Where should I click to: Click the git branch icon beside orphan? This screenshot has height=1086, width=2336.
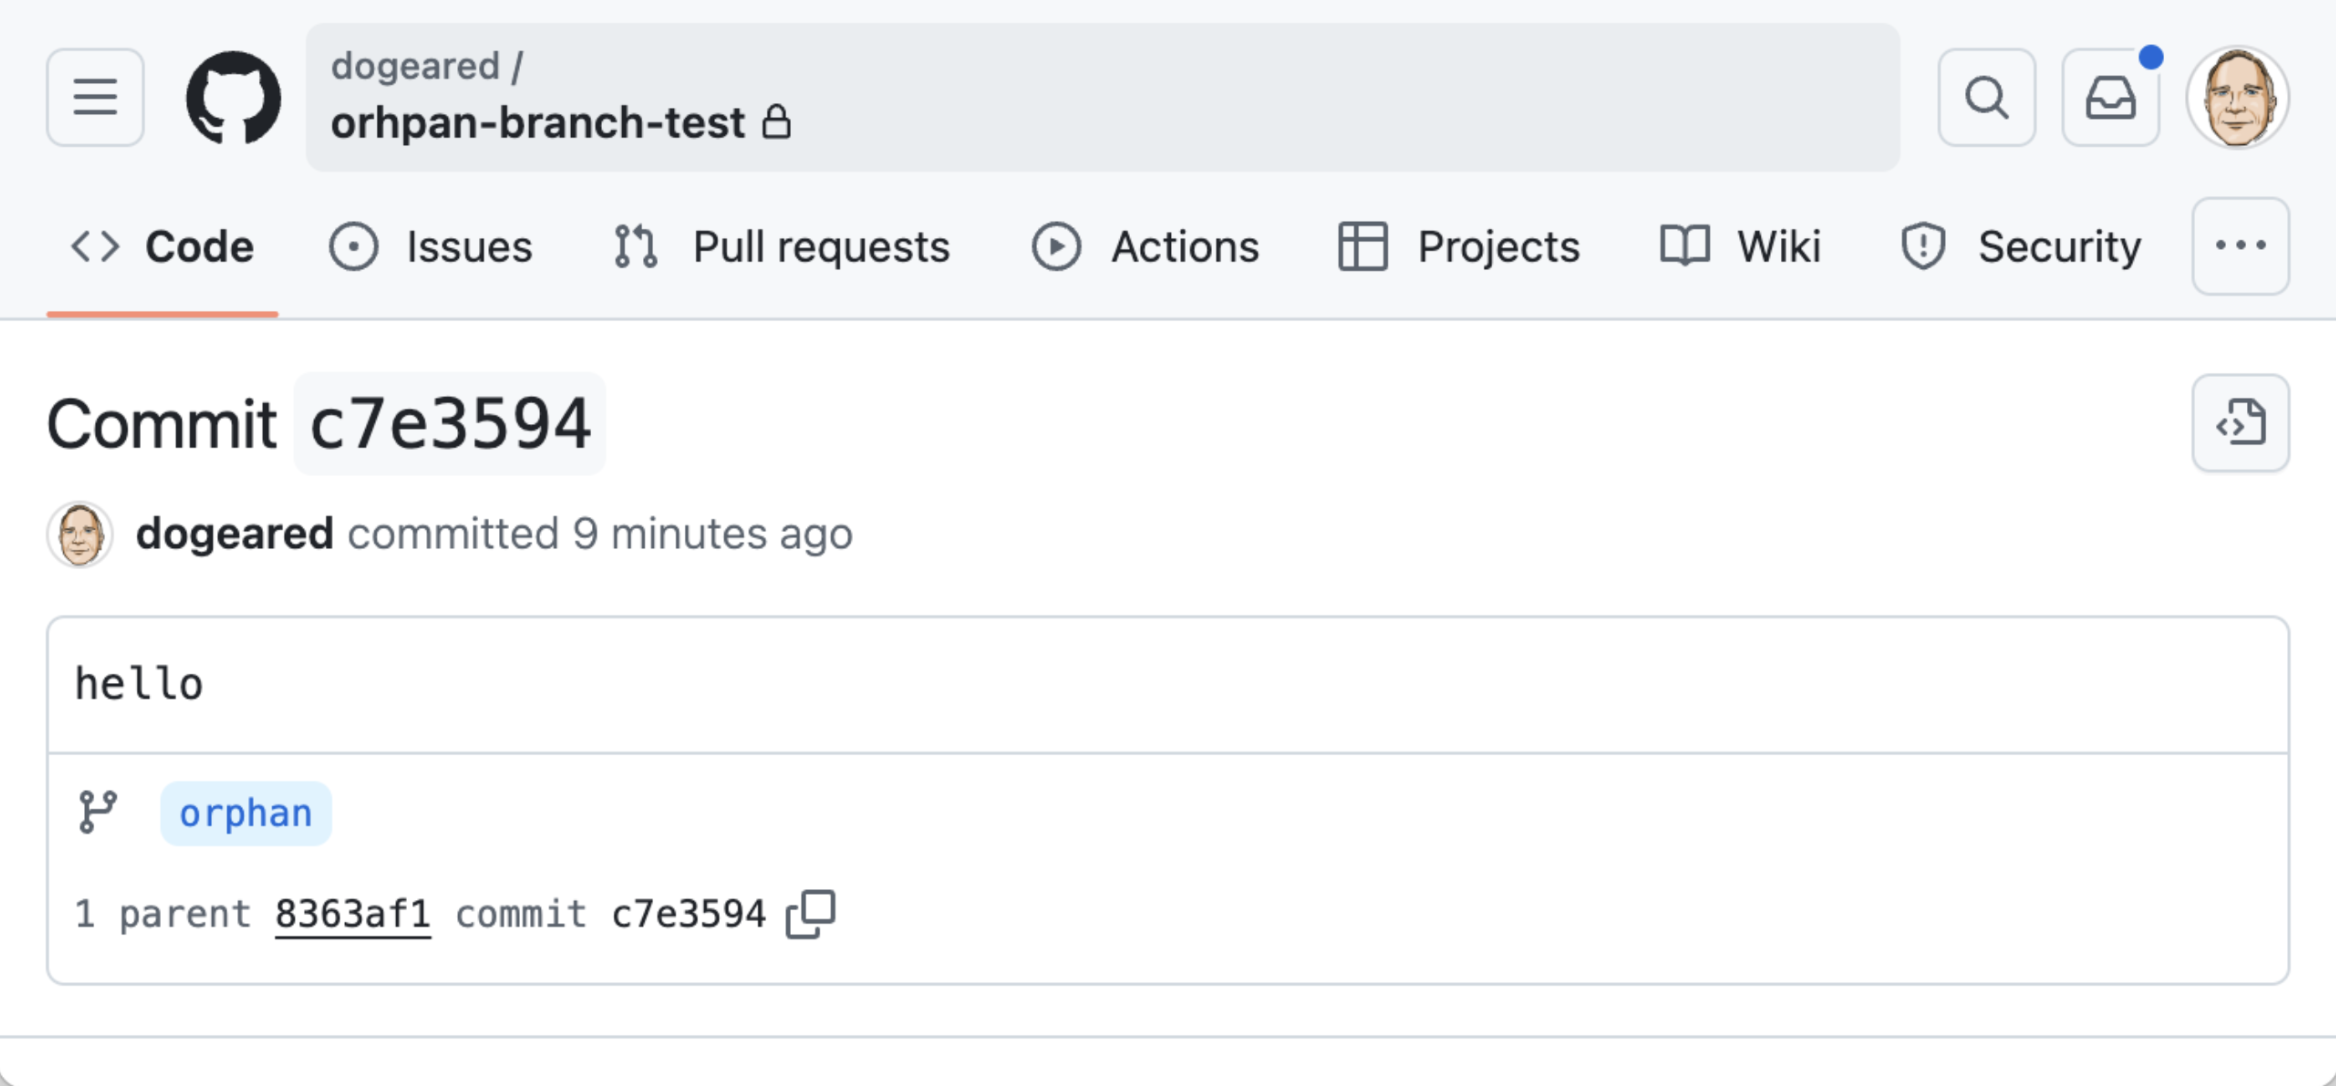tap(98, 812)
